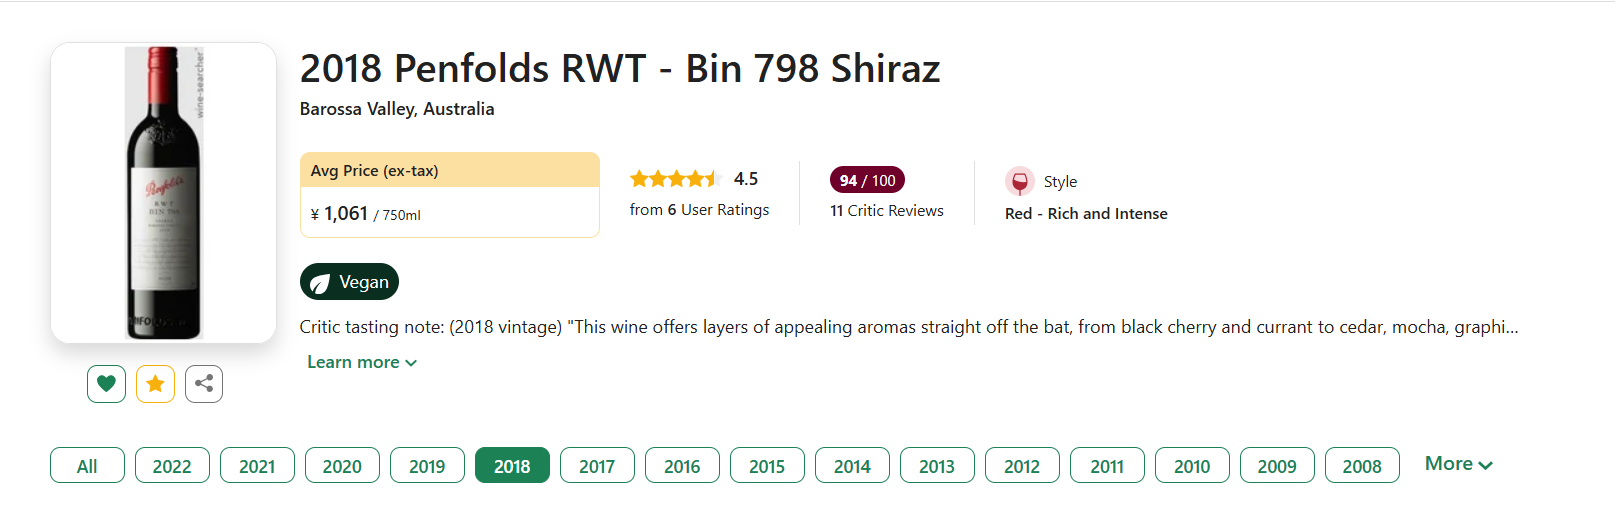1615x505 pixels.
Task: Click the yellow star rating icon
Action: pyautogui.click(x=155, y=384)
